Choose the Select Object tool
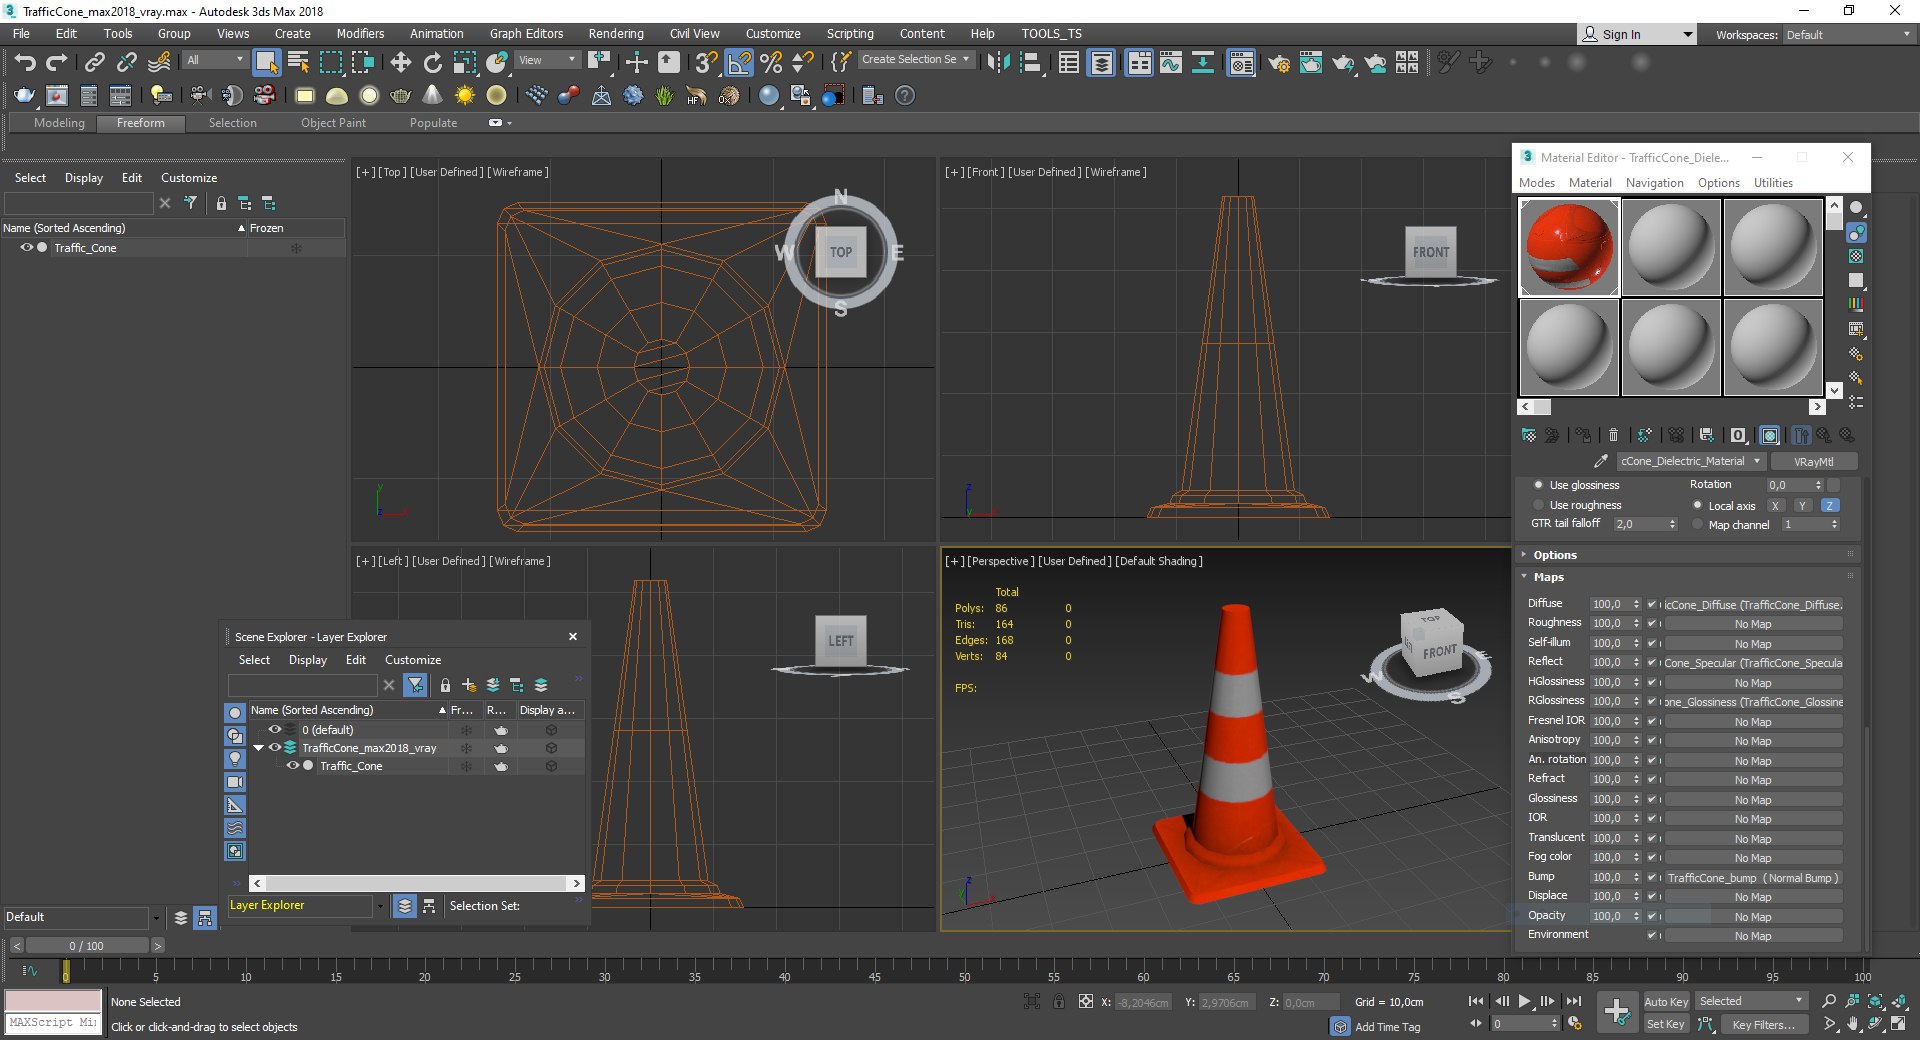Screen dimensions: 1920x1040 (266, 62)
